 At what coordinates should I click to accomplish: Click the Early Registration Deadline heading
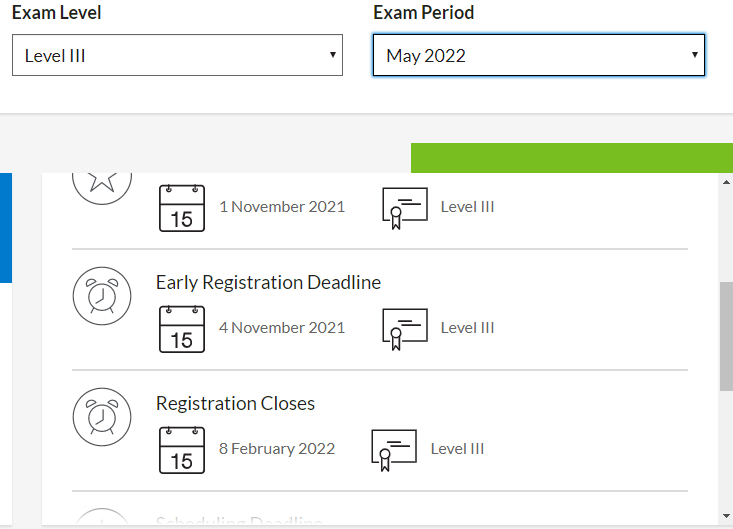click(x=268, y=283)
